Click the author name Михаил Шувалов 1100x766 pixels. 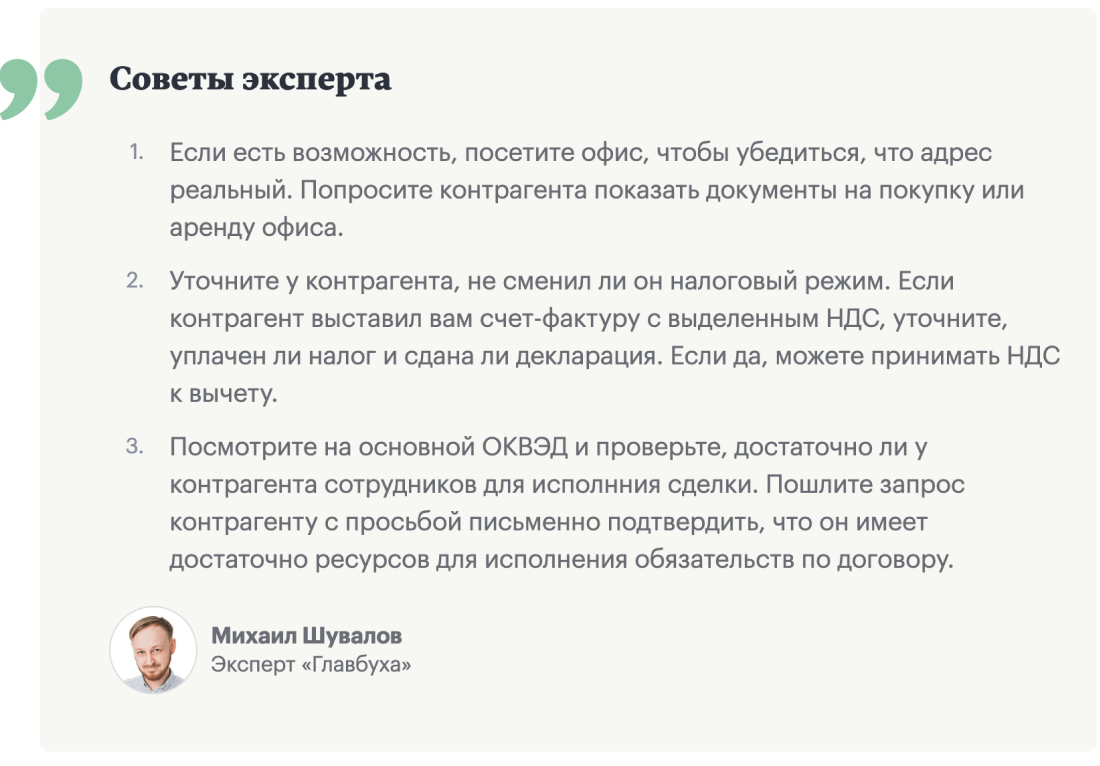click(306, 637)
